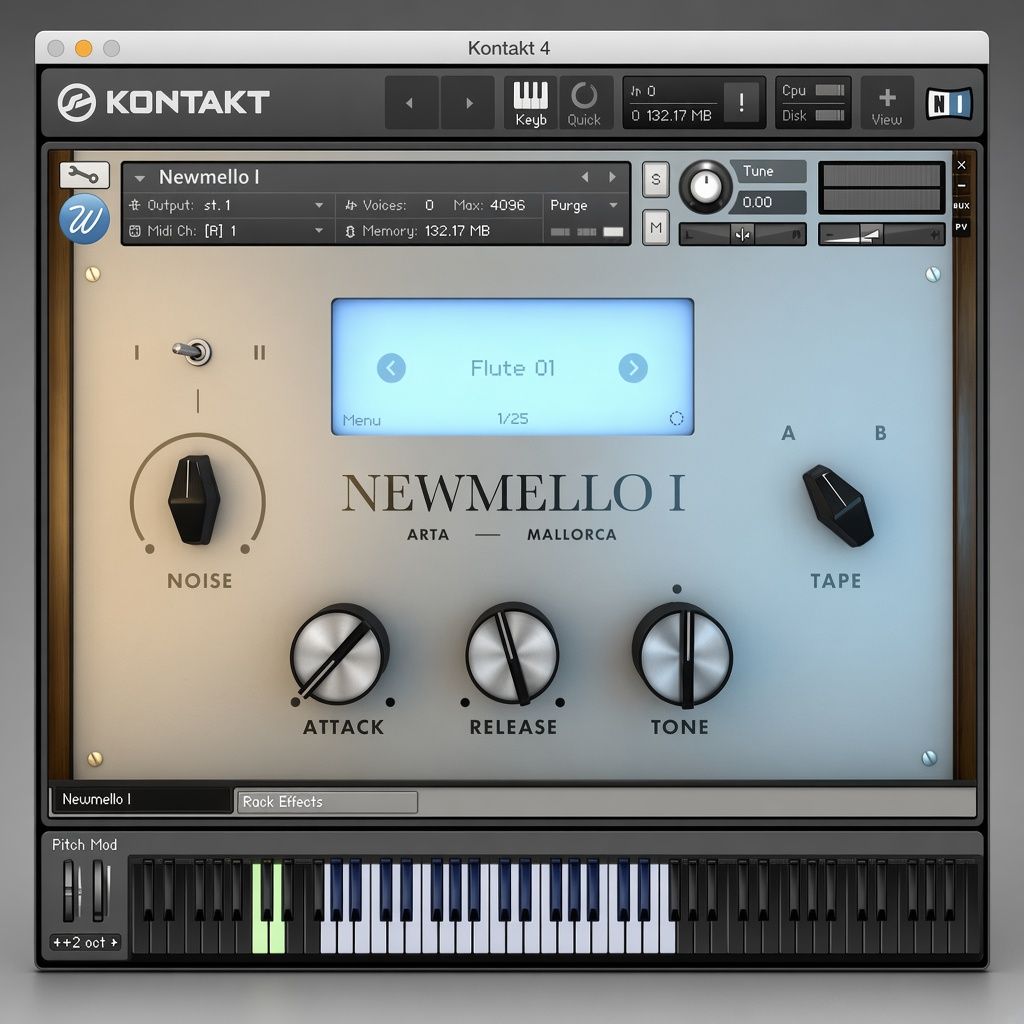1024x1024 pixels.
Task: Toggle the Keyb on-screen keyboard button
Action: click(x=530, y=103)
